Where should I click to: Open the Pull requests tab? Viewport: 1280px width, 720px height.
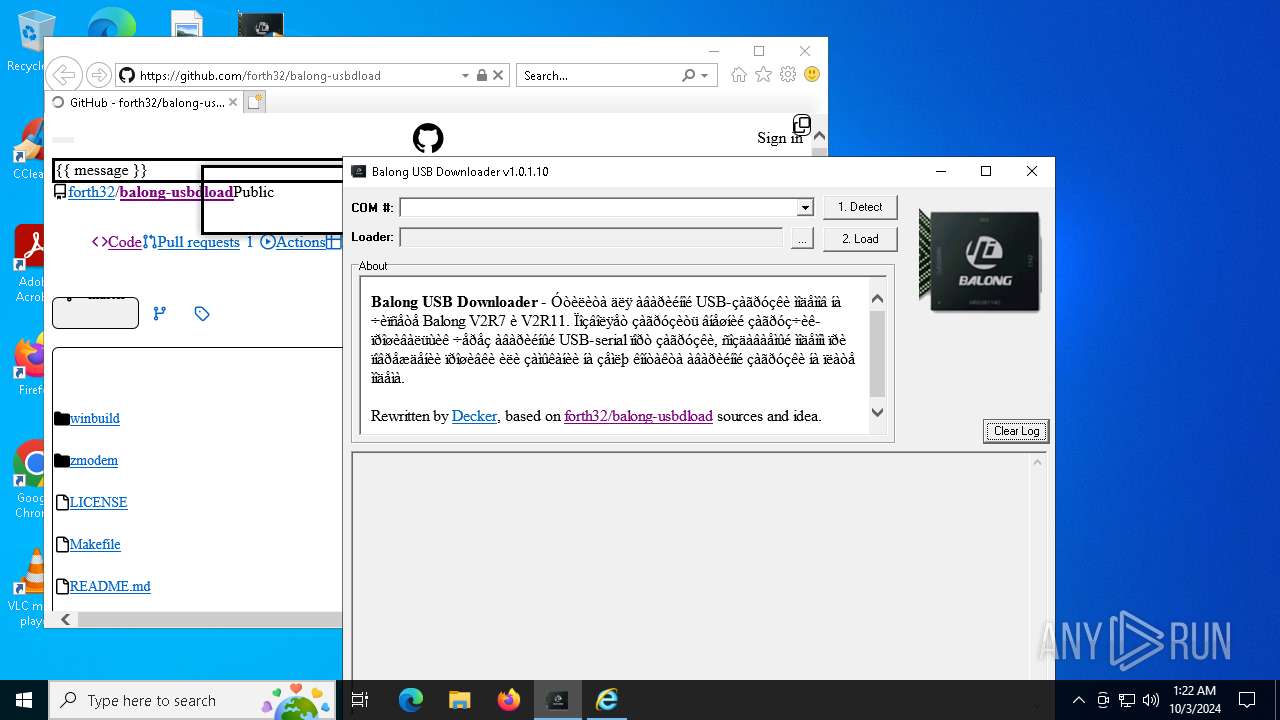point(198,242)
